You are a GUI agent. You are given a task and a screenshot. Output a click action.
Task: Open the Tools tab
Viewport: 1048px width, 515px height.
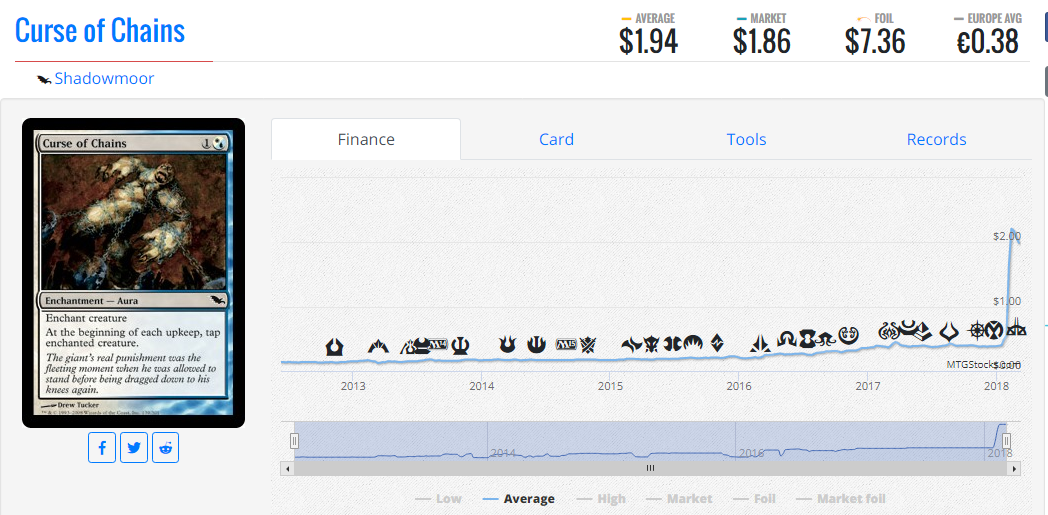[x=746, y=139]
